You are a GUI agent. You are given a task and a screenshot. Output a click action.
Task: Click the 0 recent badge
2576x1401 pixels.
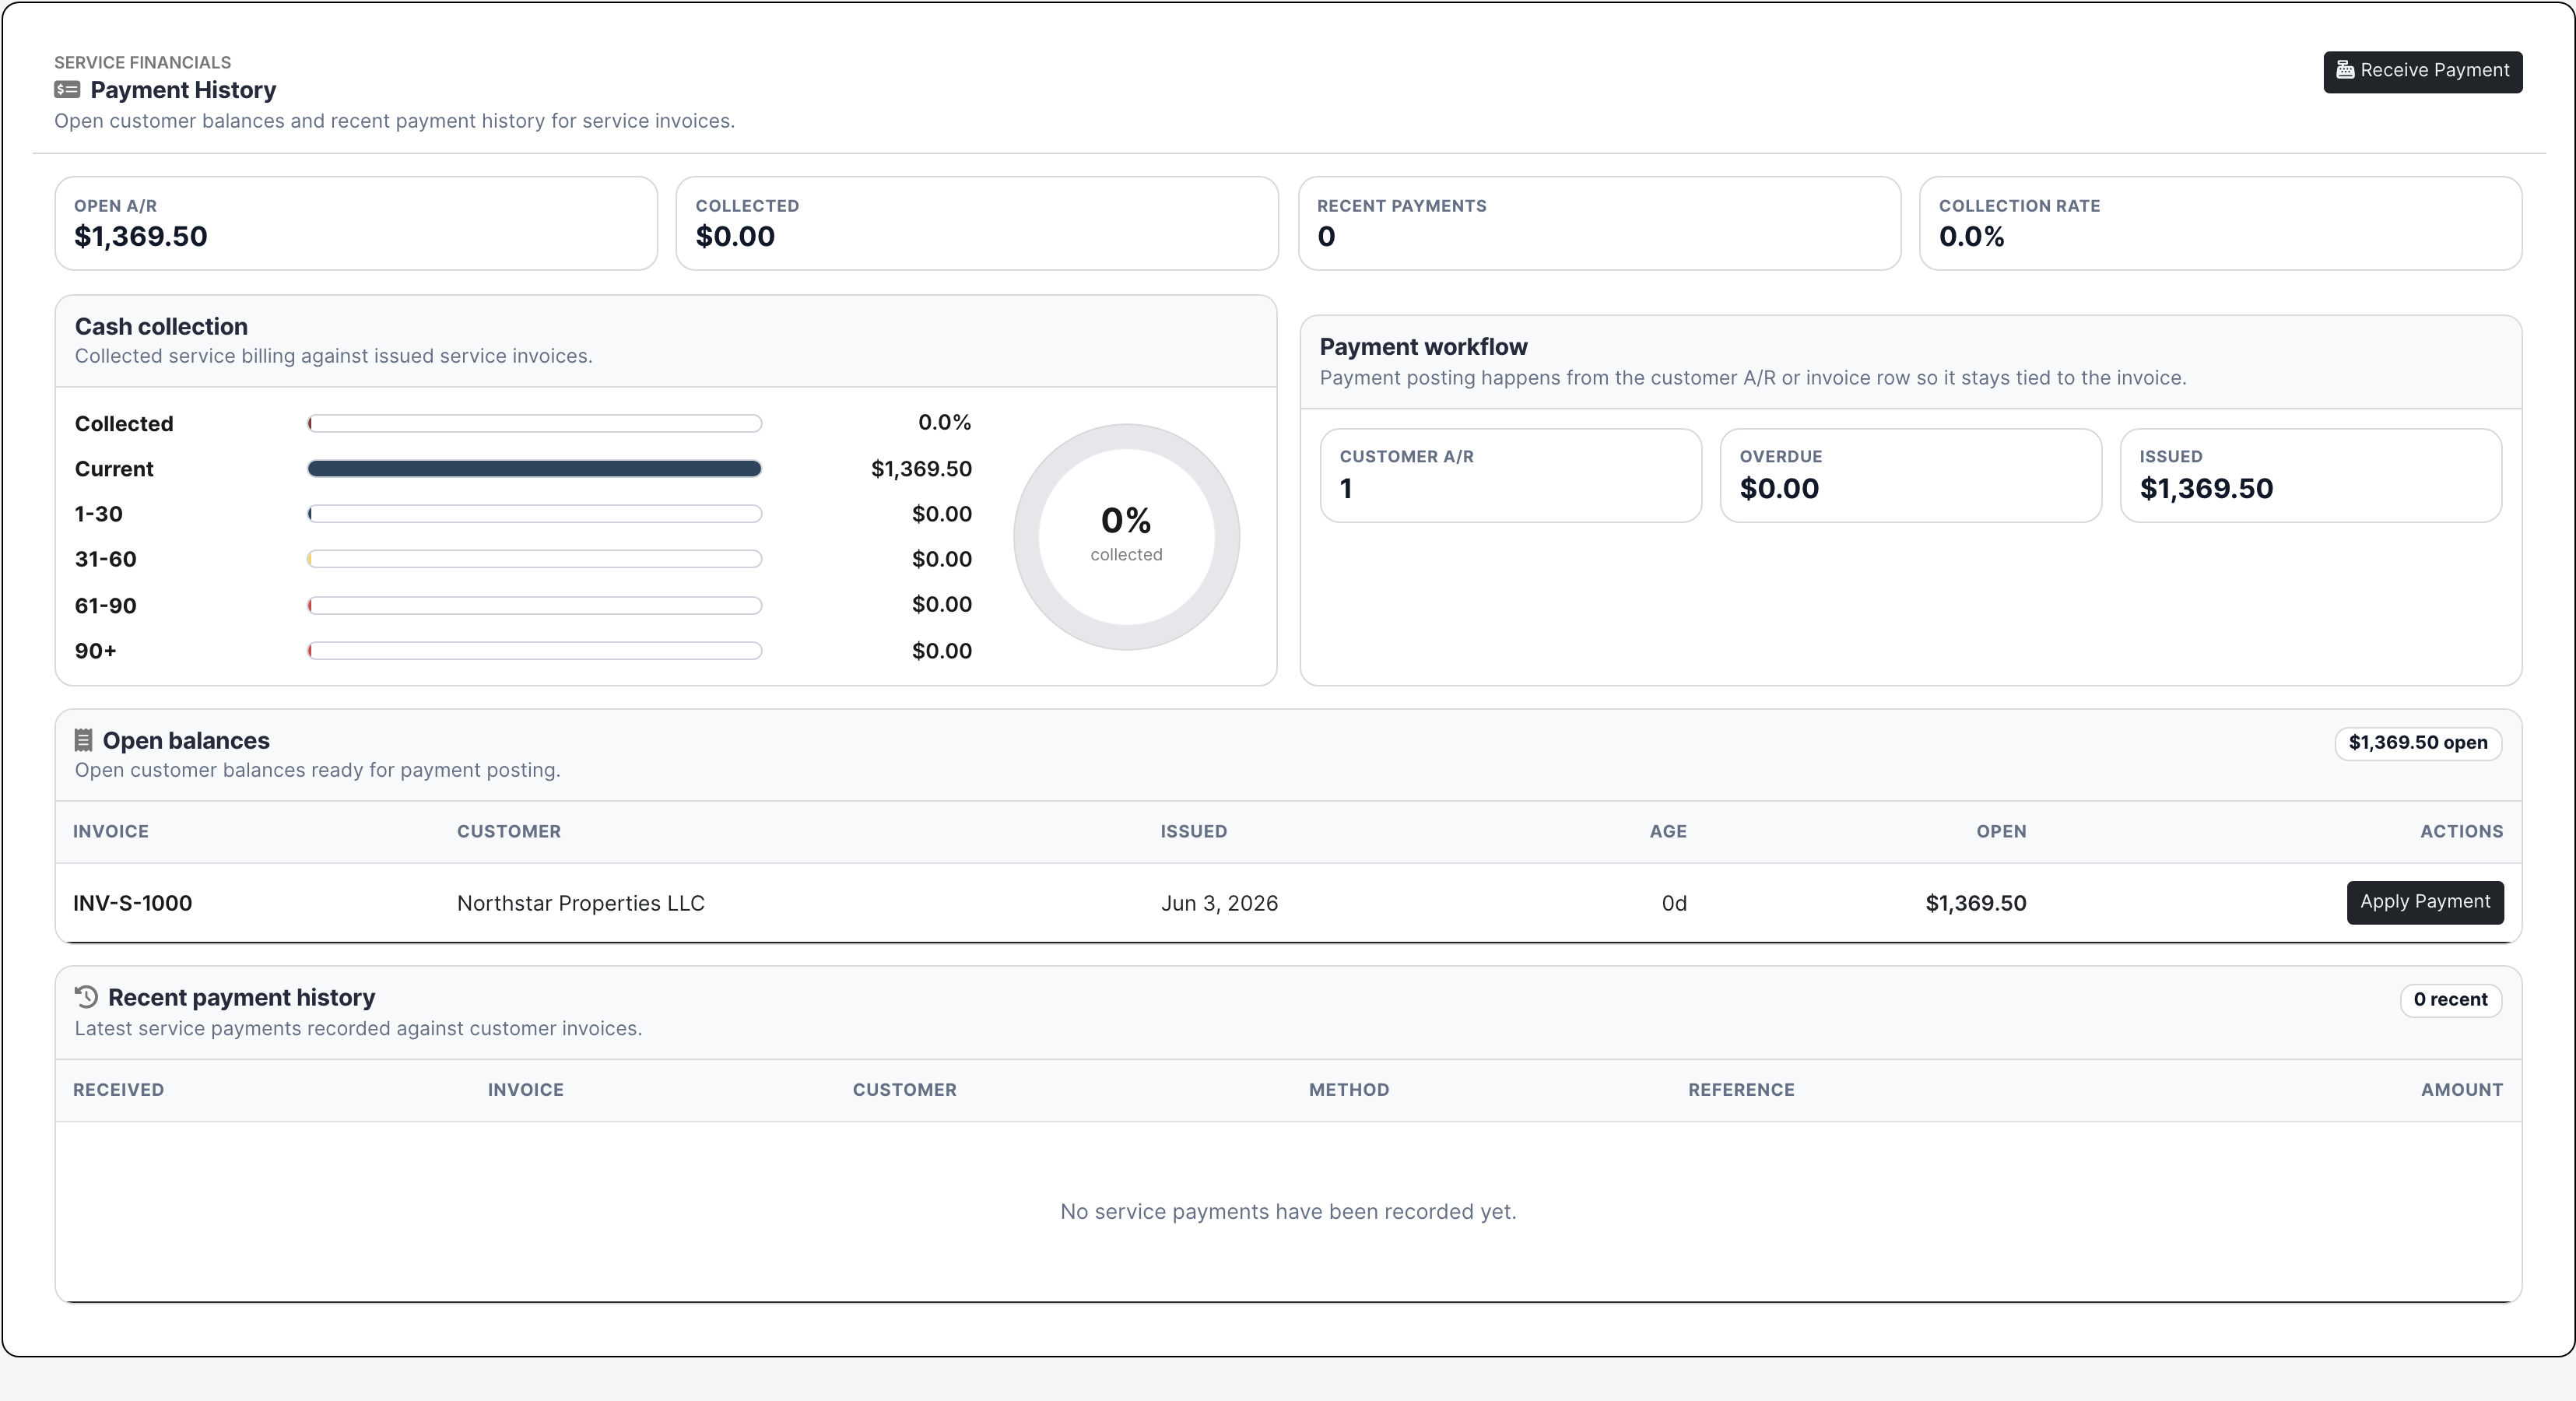2450,1000
